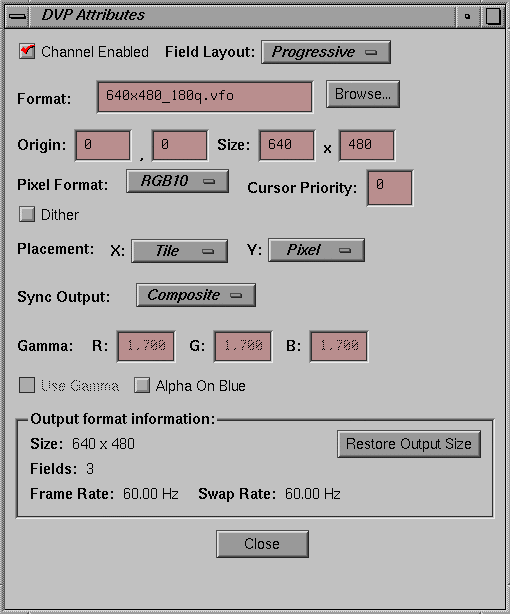Open the Pixel Format RGB10 dropdown
Image resolution: width=510 pixels, height=614 pixels.
coord(177,181)
